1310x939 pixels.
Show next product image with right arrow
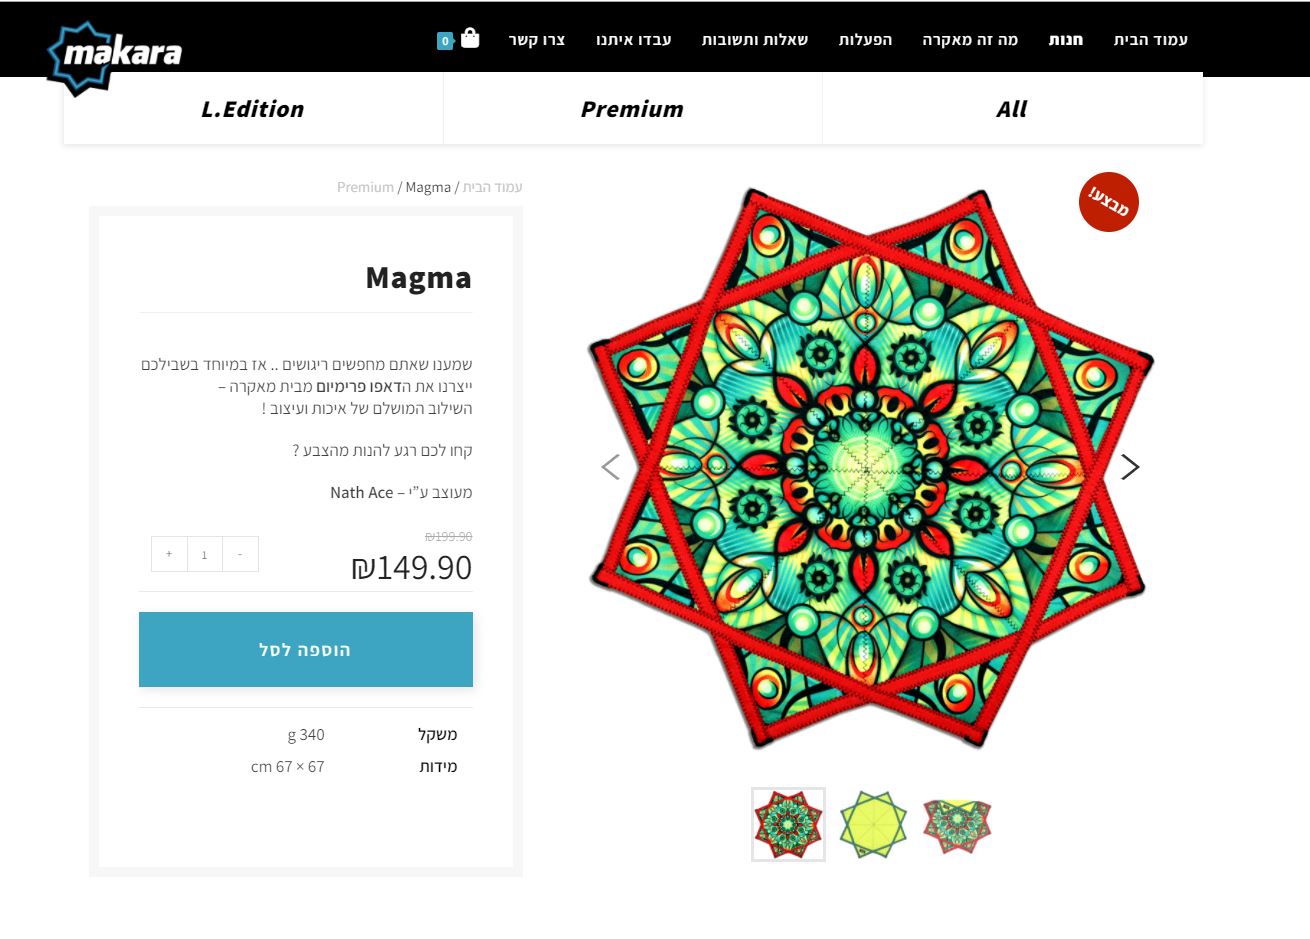coord(1129,467)
